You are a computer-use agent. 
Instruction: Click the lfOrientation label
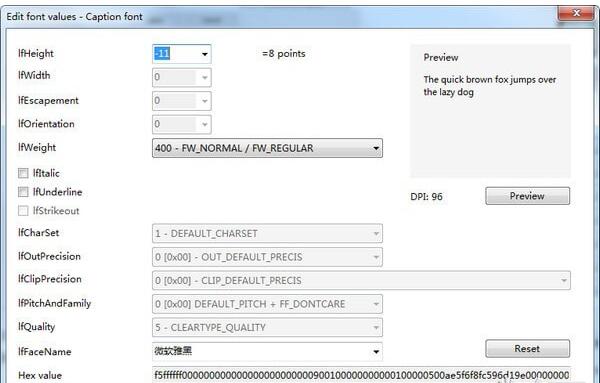[x=46, y=124]
